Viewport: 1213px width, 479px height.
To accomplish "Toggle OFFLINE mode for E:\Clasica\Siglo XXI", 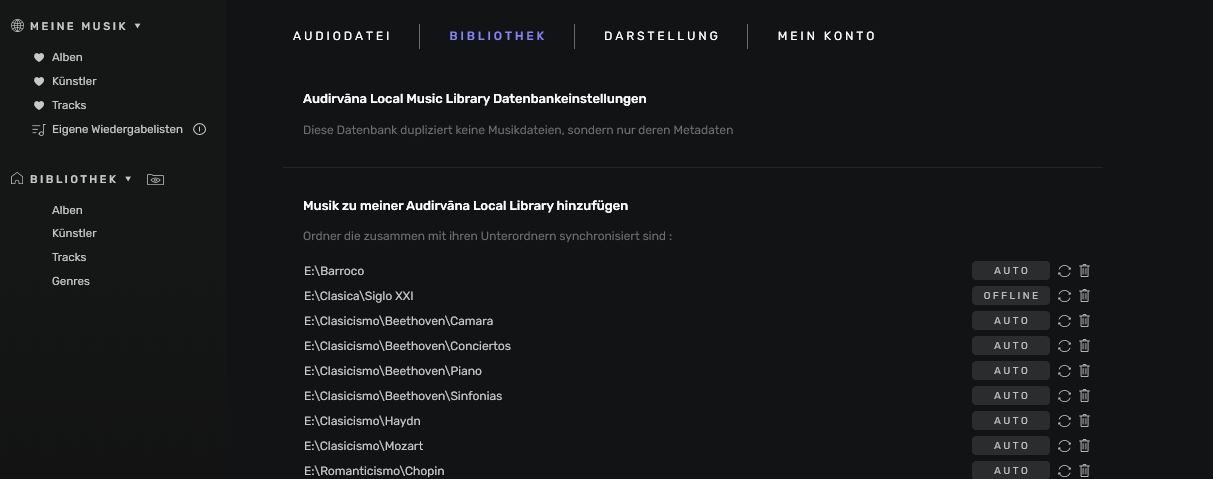I will click(1011, 296).
